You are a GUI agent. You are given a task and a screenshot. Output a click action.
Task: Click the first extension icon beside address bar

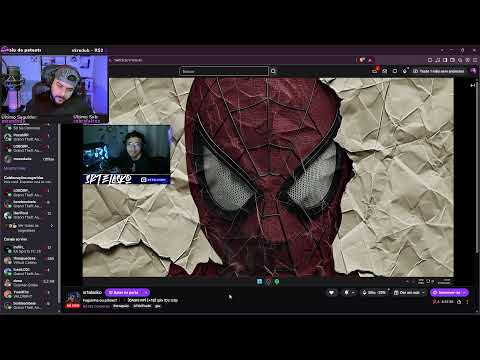[362, 60]
